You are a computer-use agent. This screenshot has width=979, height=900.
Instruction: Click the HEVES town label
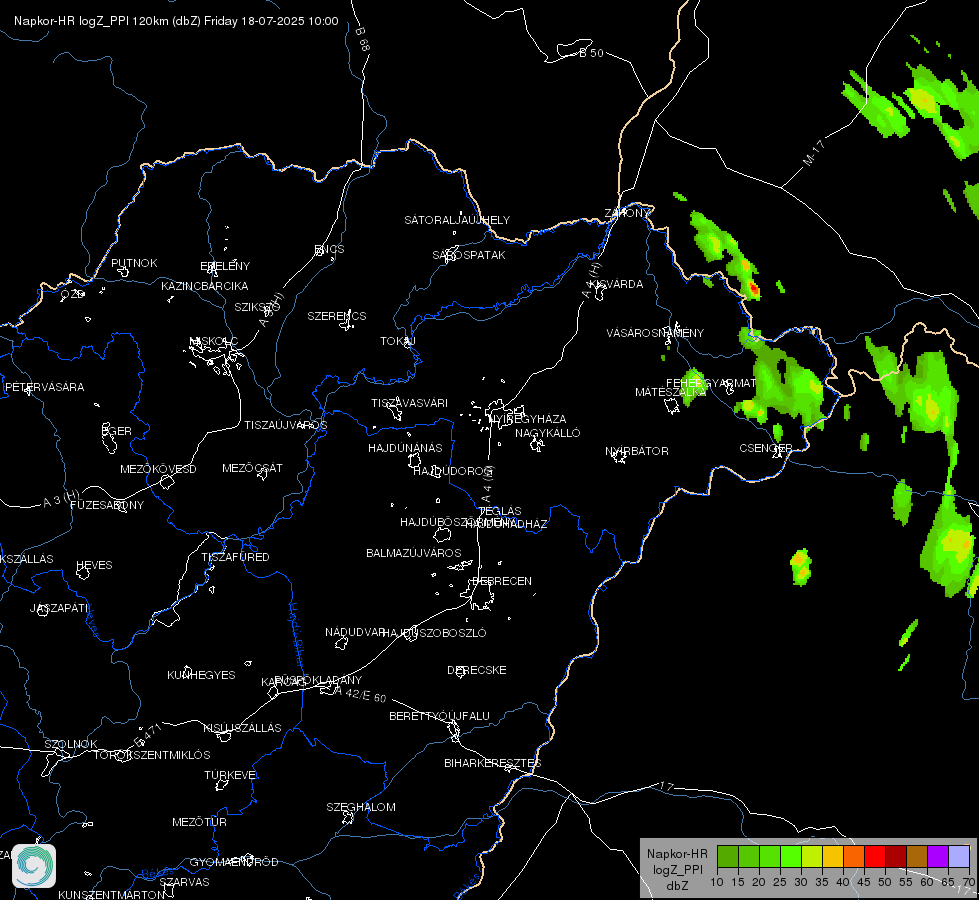click(x=94, y=565)
